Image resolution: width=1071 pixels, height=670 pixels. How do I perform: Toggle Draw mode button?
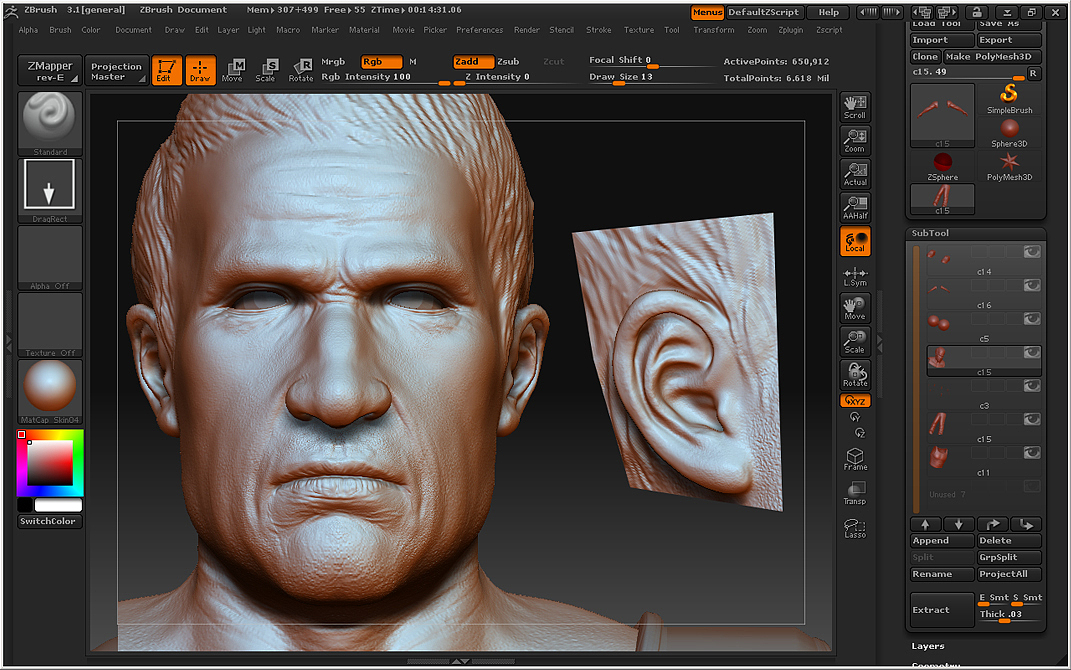(x=200, y=70)
